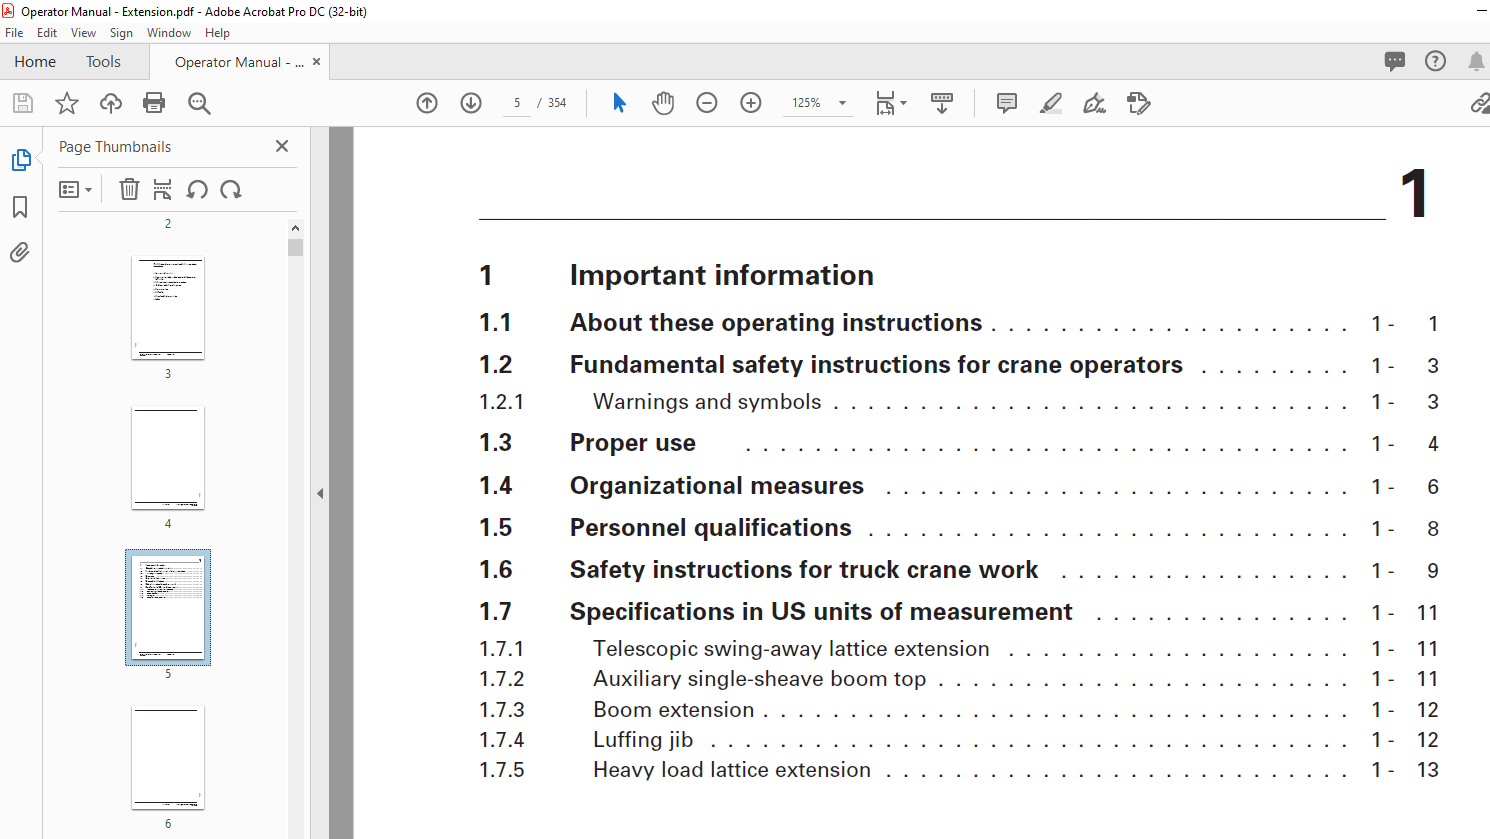Open the Help question mark icon

click(x=1435, y=61)
